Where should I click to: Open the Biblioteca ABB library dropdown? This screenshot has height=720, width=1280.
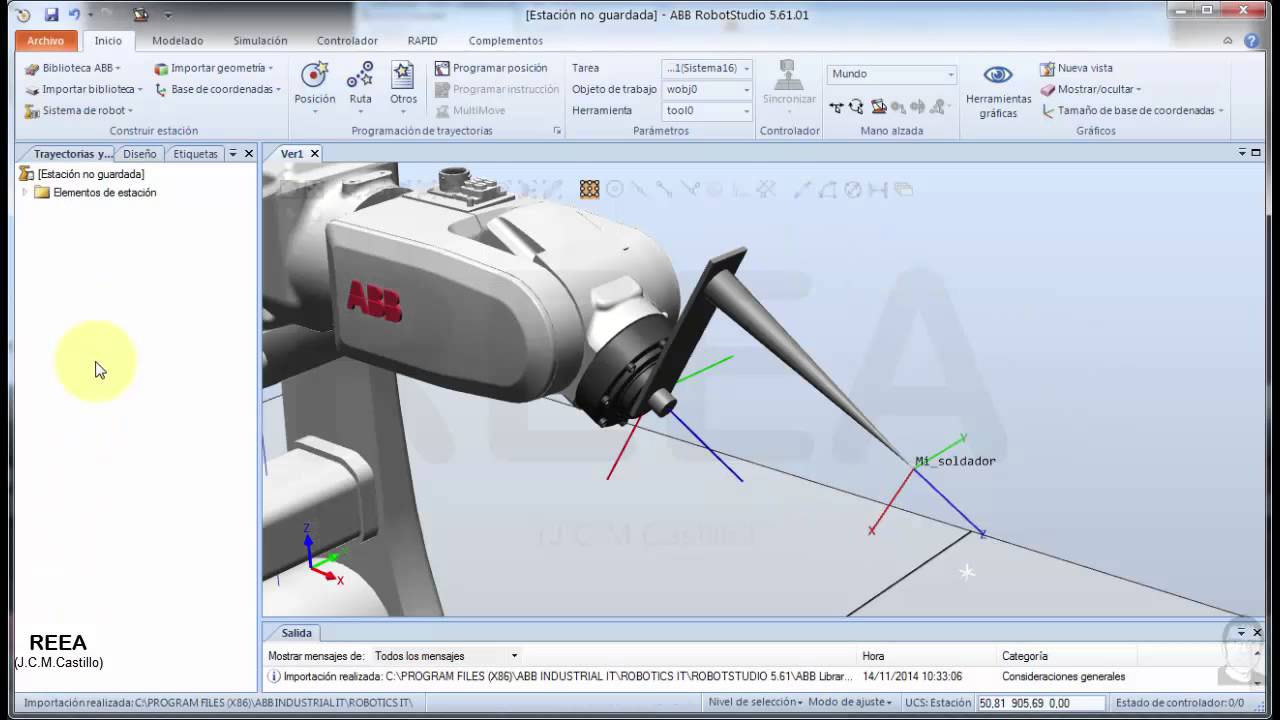tap(74, 68)
